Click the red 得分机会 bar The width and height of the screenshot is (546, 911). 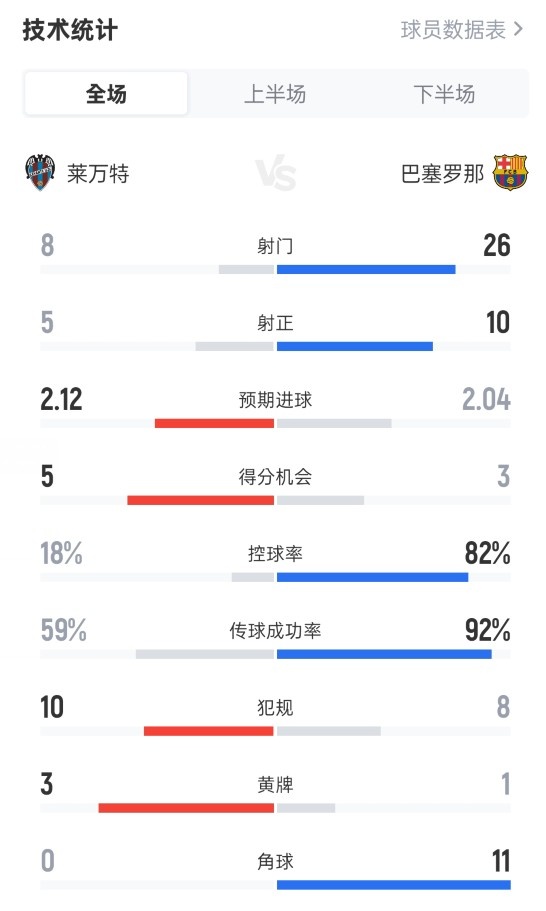tap(200, 500)
